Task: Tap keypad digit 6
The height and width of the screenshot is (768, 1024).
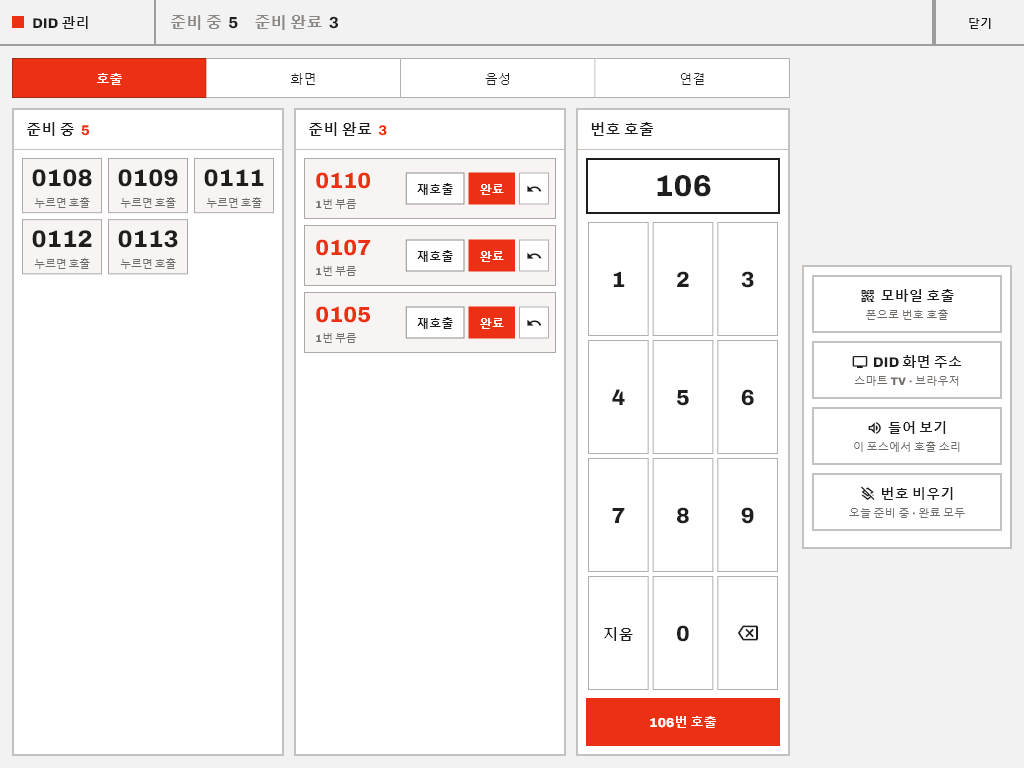Action: [x=747, y=397]
